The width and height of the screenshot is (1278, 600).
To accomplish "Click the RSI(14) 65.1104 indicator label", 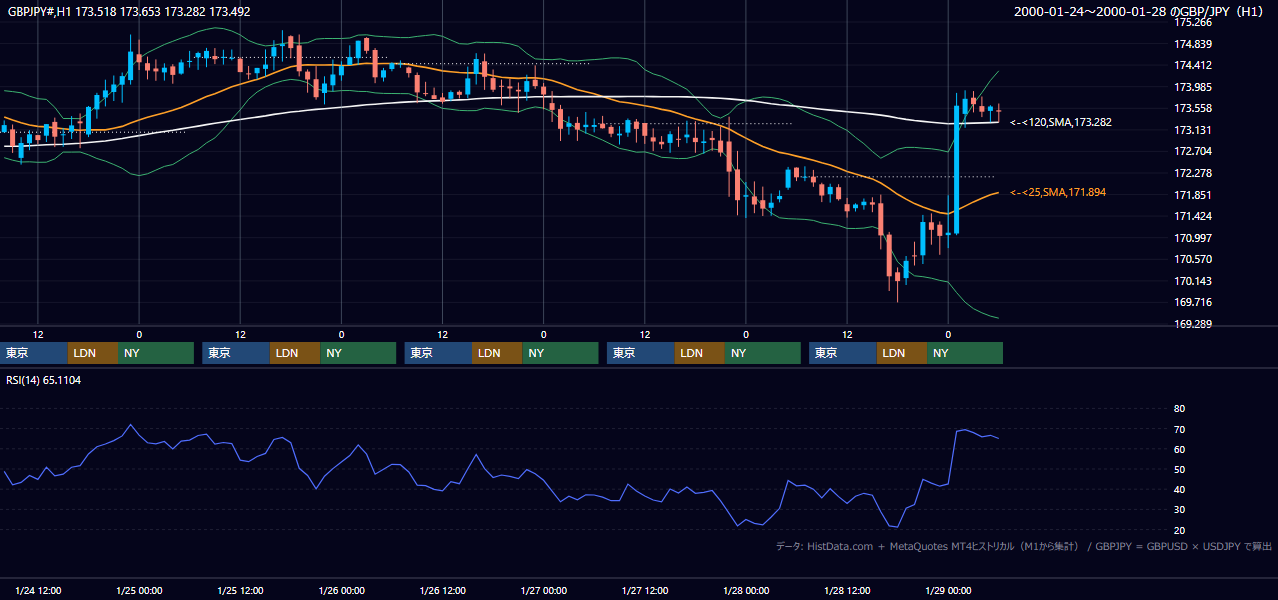I will click(44, 380).
